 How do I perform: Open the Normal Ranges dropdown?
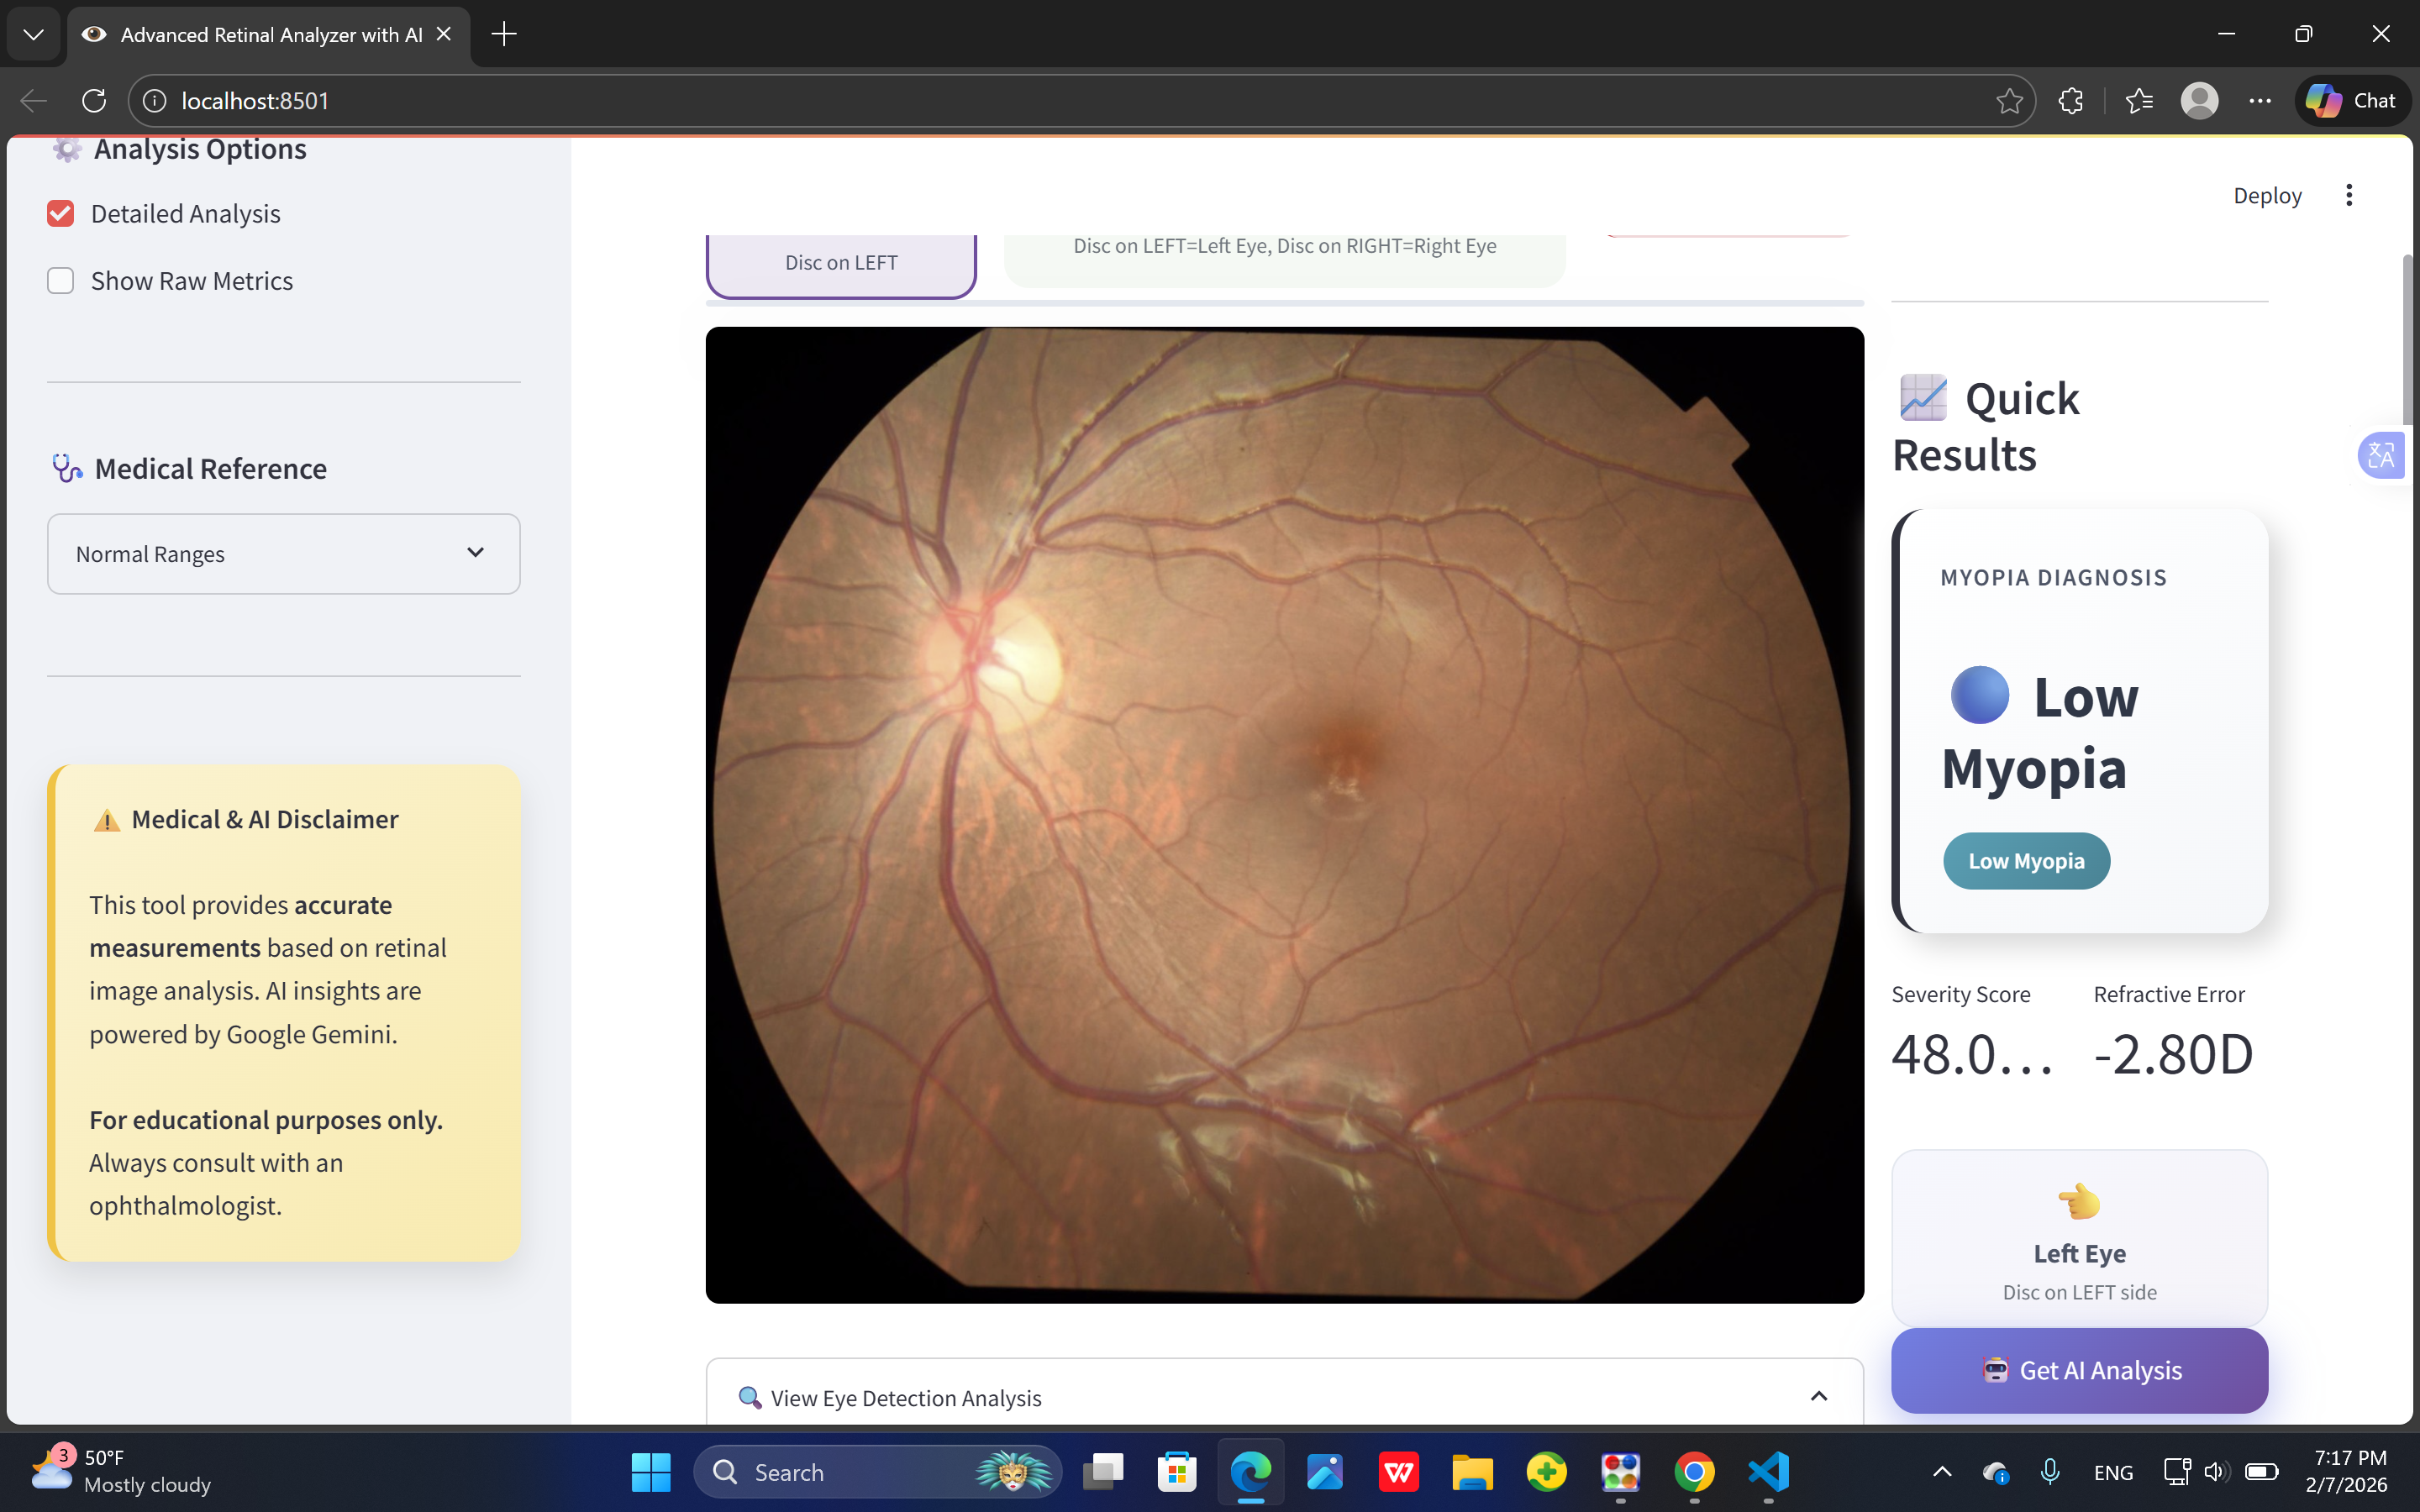283,554
